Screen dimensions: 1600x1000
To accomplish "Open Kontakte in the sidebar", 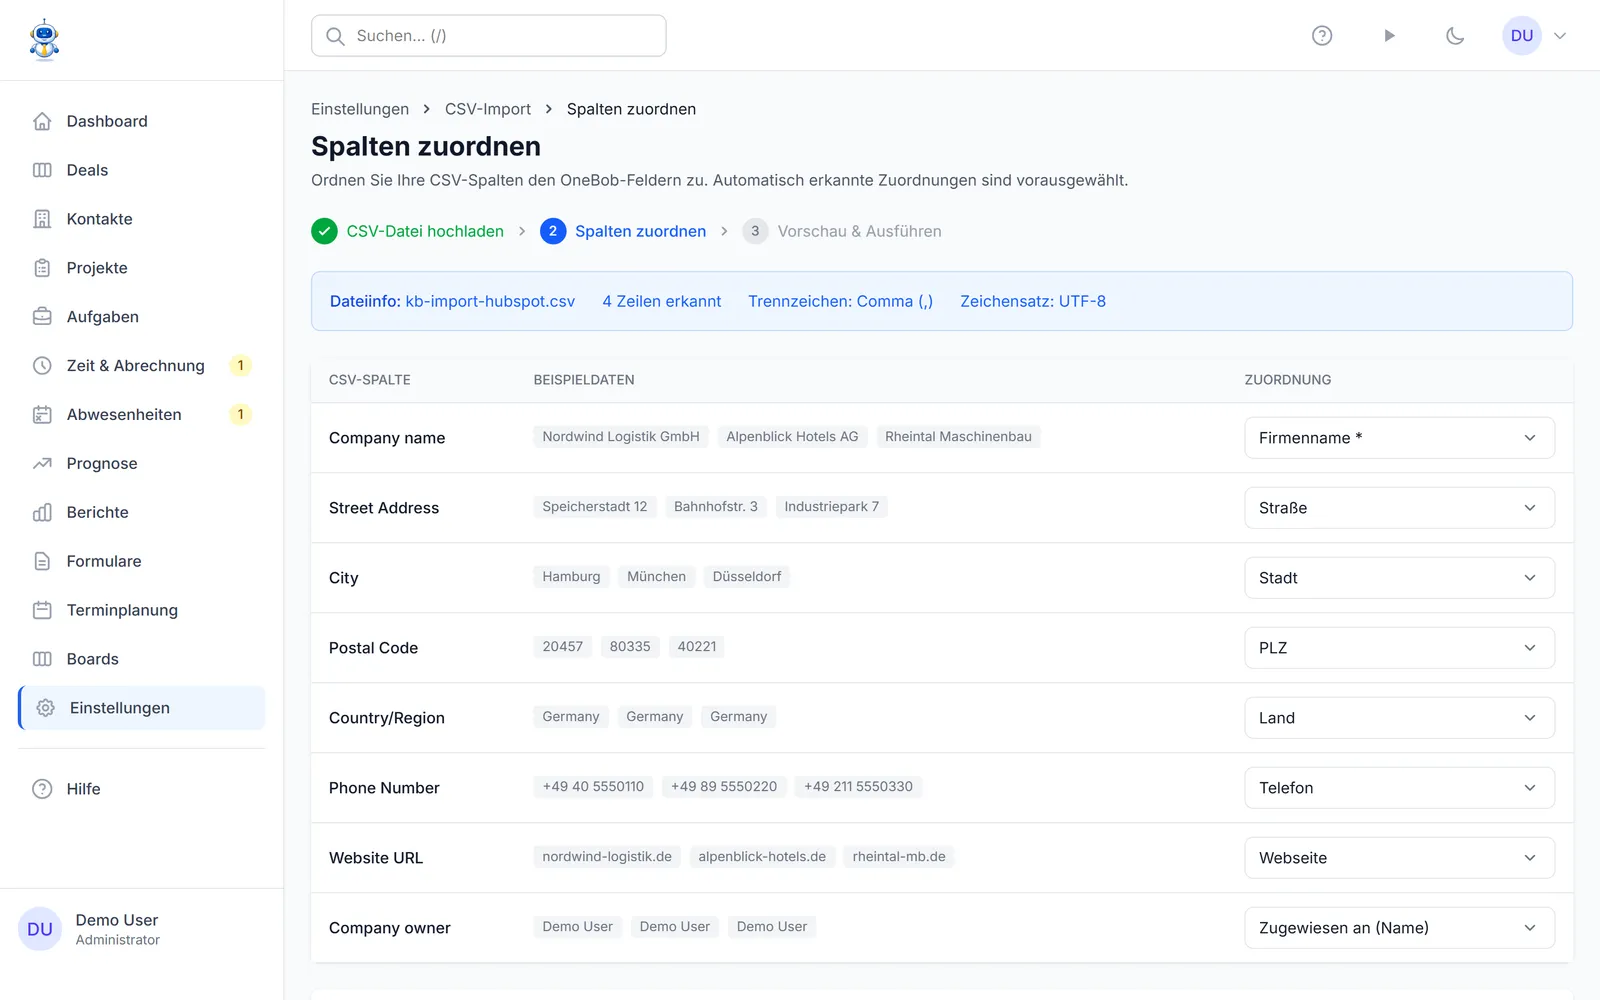I will pyautogui.click(x=142, y=219).
